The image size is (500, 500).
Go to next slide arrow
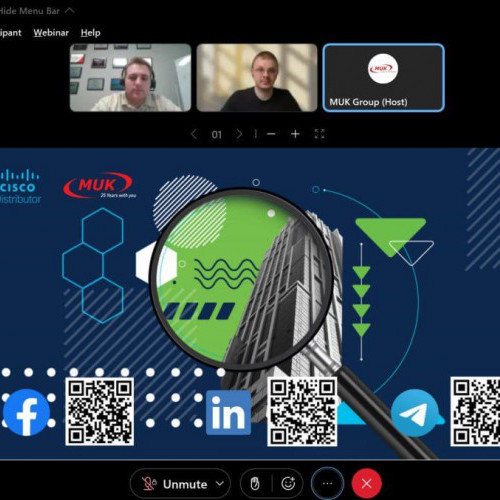coord(239,134)
